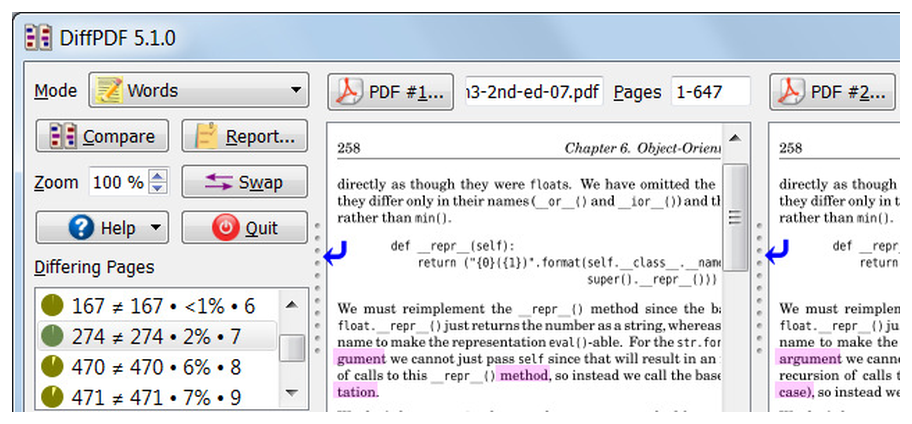This screenshot has height=424, width=912.
Task: Open the Mode dropdown showing Words
Action: pos(198,90)
